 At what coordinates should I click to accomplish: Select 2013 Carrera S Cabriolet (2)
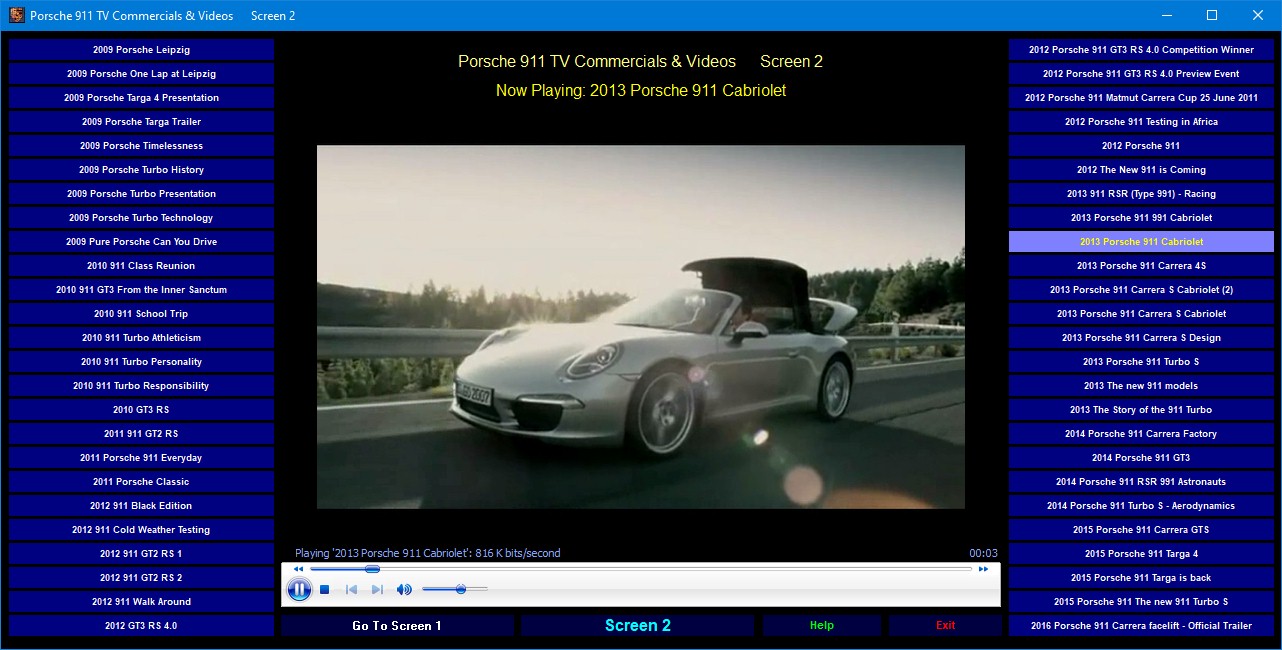click(x=1141, y=290)
